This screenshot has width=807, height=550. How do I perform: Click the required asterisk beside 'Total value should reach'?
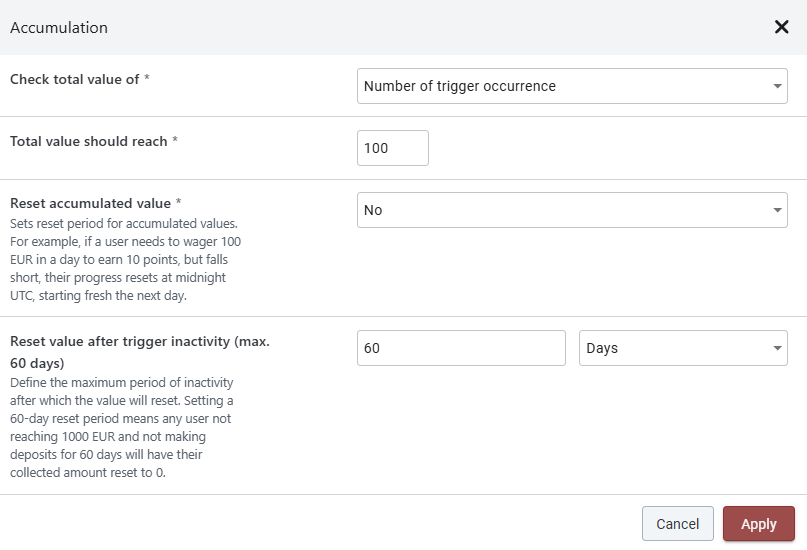(175, 141)
